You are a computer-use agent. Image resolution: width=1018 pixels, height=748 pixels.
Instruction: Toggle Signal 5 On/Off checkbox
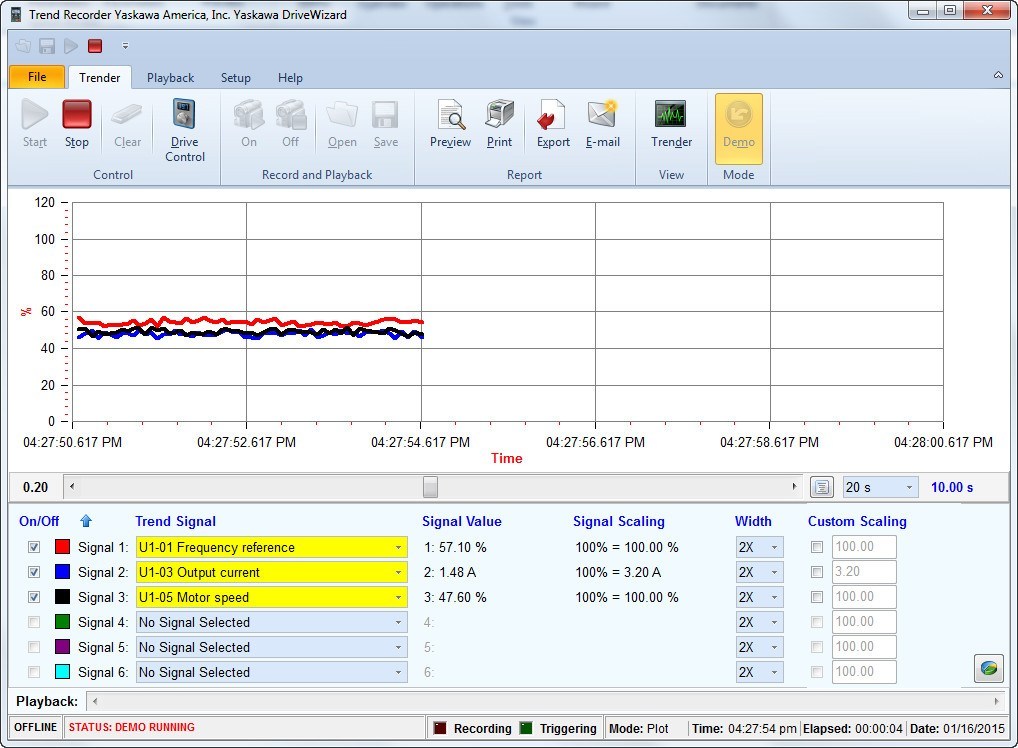[34, 647]
